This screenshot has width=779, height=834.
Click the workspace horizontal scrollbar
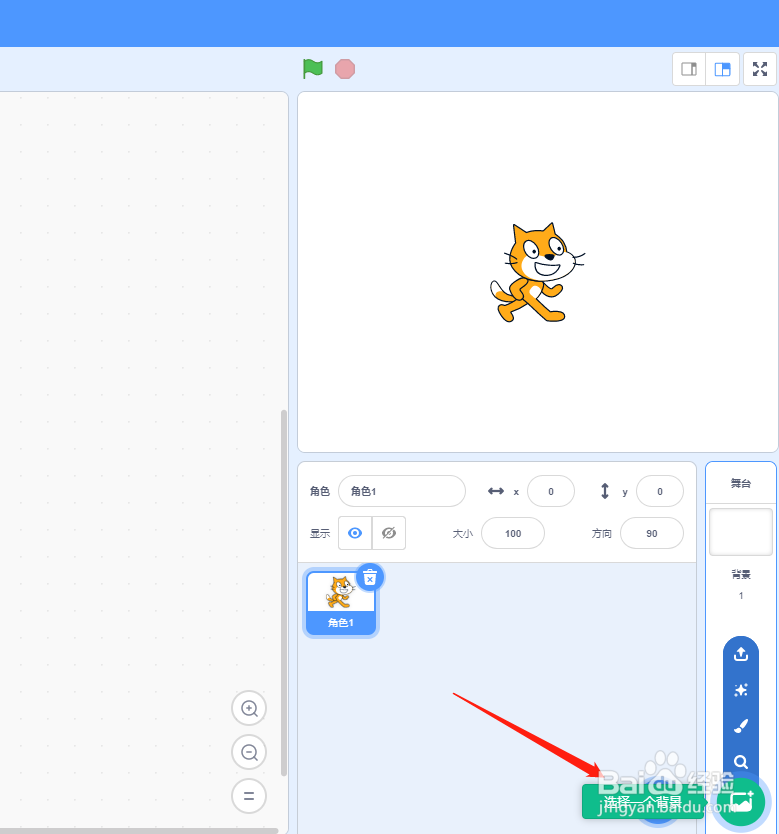tap(139, 830)
